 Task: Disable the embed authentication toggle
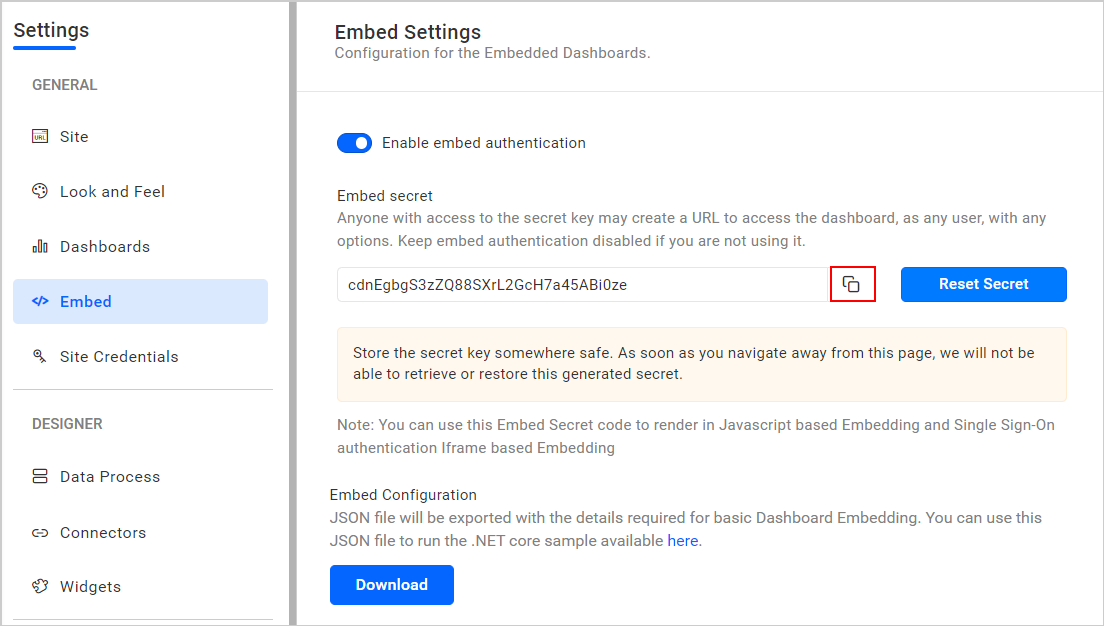click(x=354, y=143)
